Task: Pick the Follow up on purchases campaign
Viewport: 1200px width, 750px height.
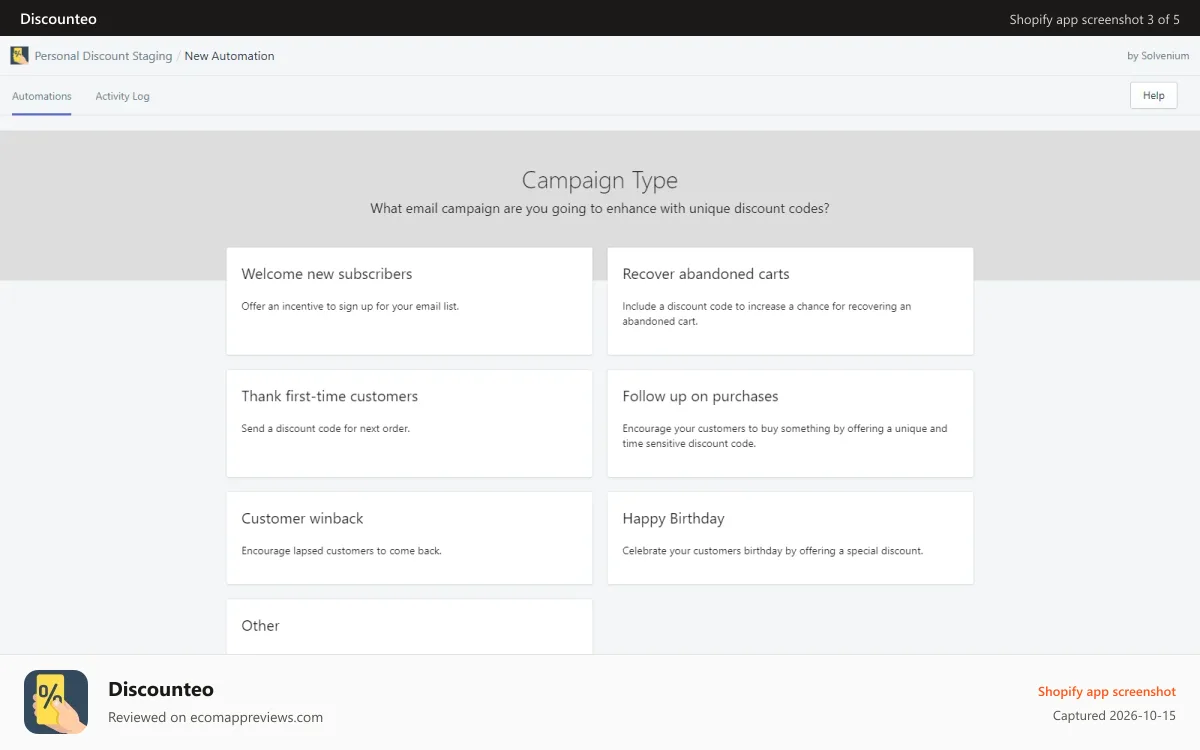Action: [x=790, y=423]
